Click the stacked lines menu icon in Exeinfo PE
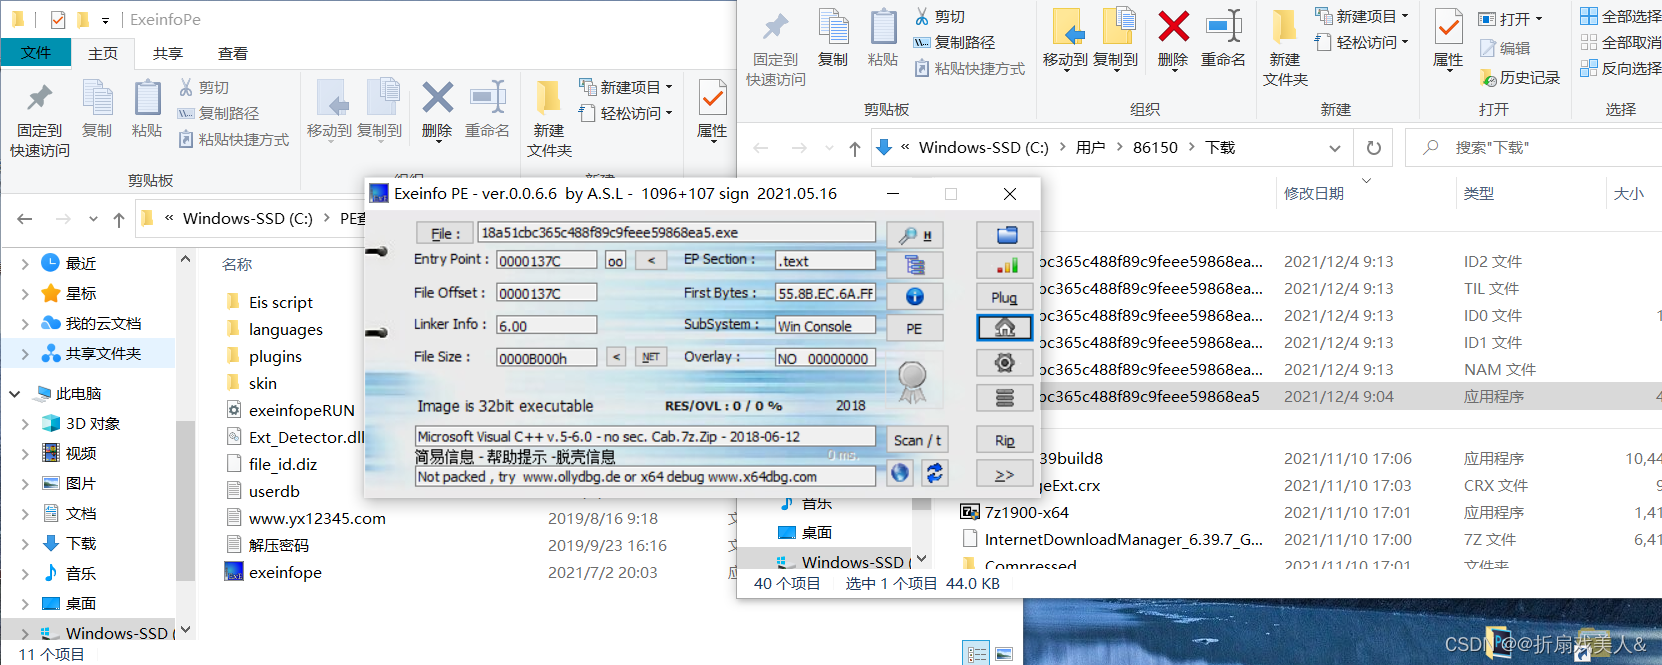This screenshot has width=1662, height=665. (1005, 398)
